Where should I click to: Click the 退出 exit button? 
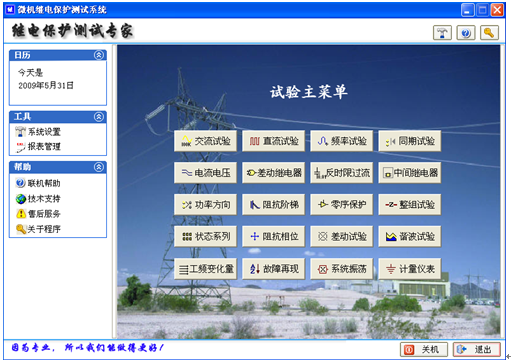coord(477,349)
